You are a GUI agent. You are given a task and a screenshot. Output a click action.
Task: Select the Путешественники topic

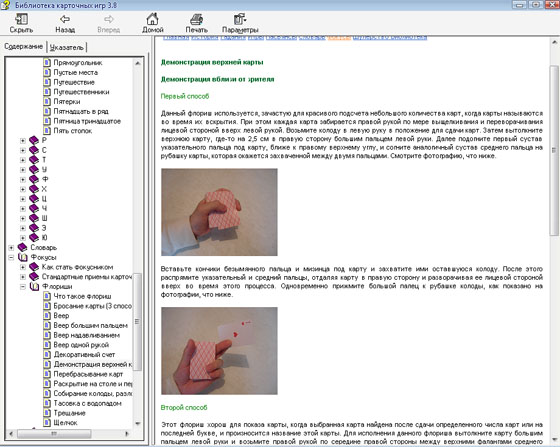[81, 92]
